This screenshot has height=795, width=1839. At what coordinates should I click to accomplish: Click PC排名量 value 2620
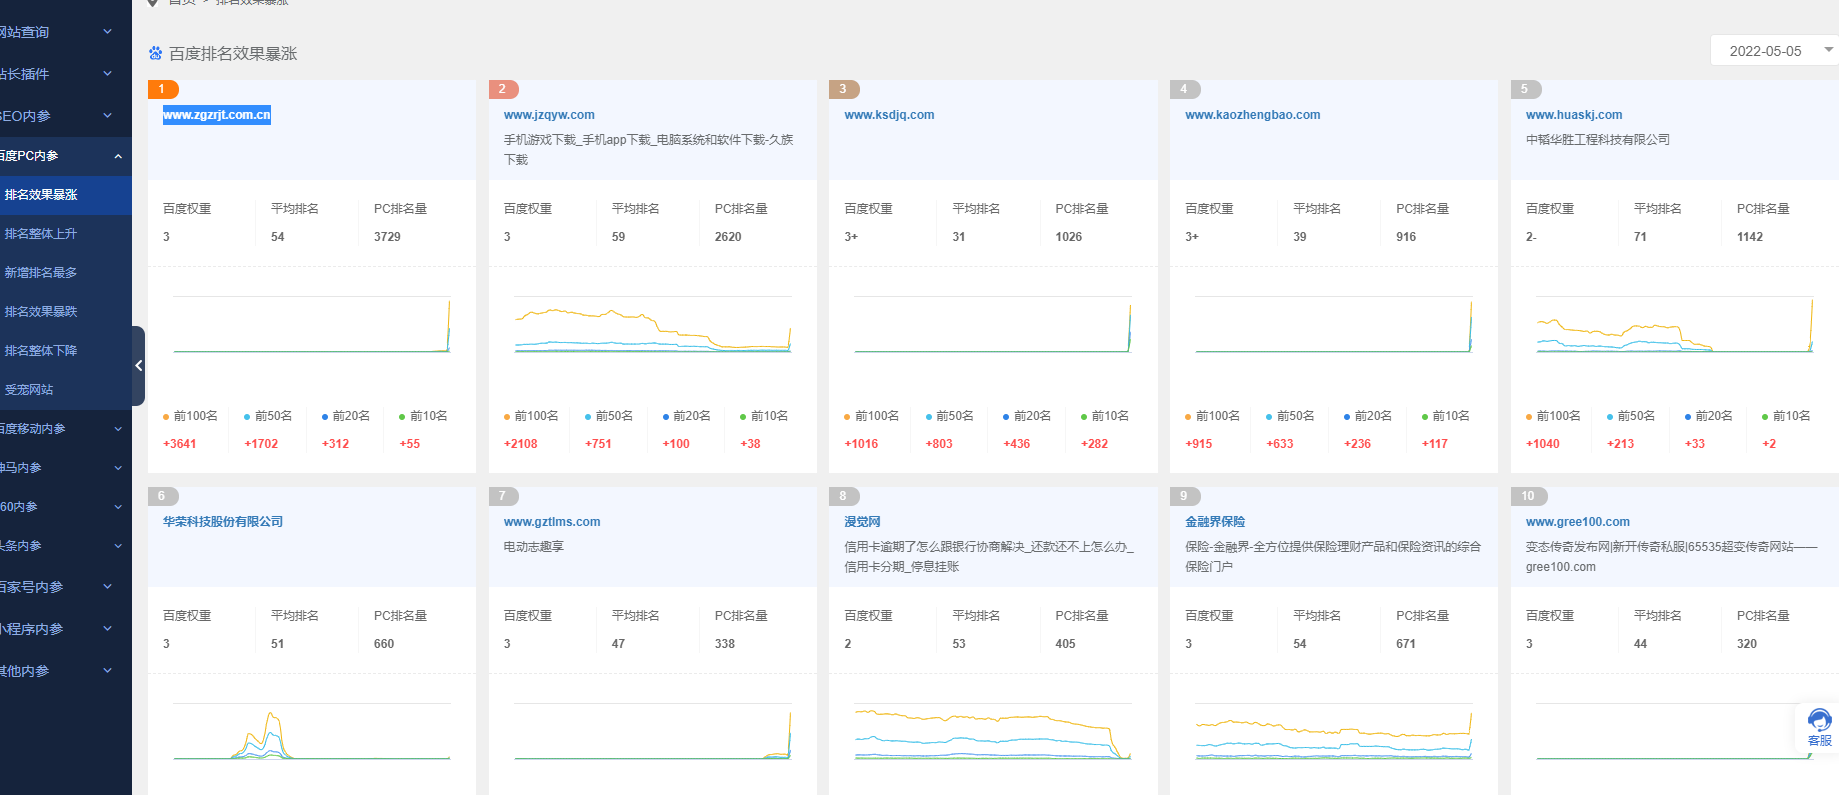(x=728, y=237)
